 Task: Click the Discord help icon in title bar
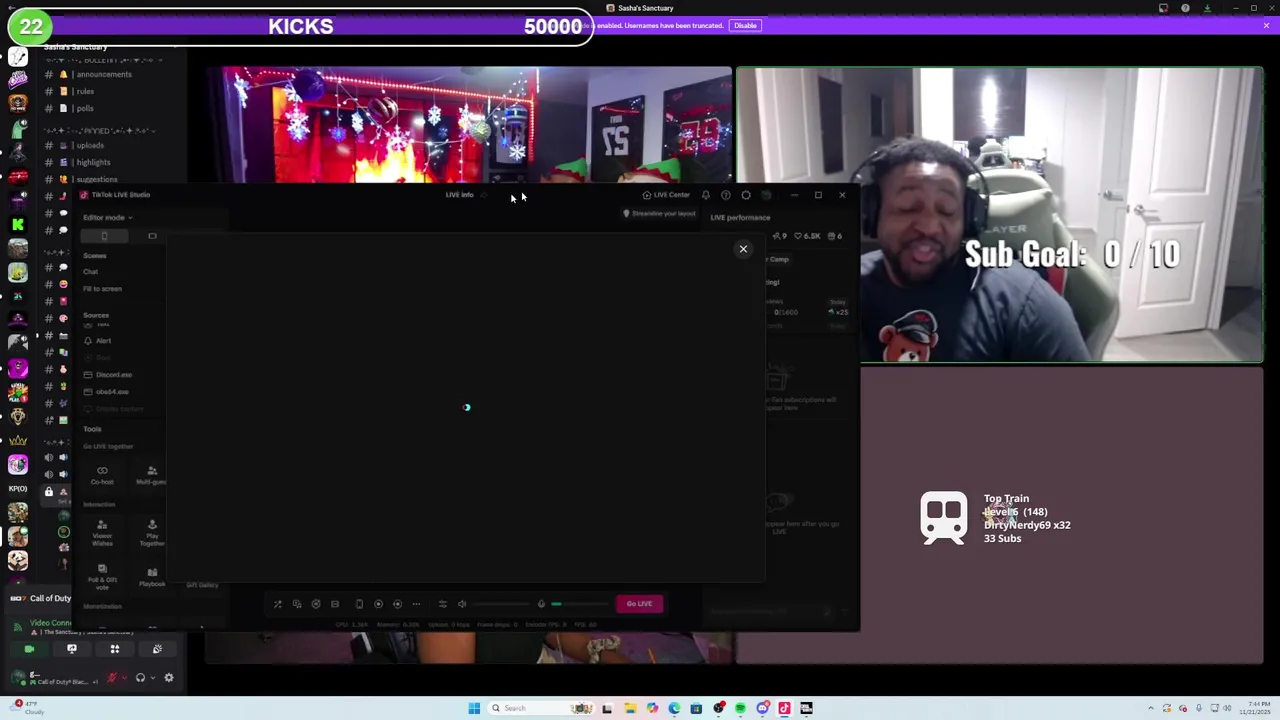click(x=1185, y=8)
